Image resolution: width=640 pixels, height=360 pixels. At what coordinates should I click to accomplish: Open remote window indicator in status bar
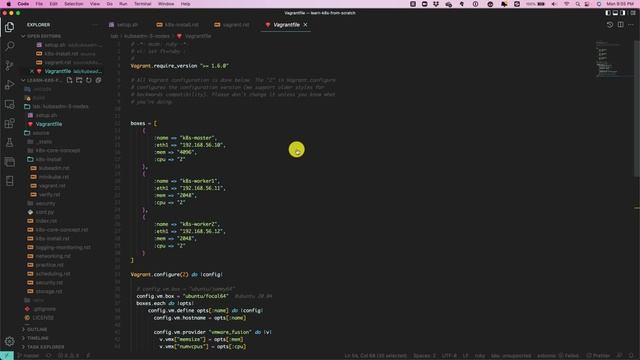coord(7,356)
